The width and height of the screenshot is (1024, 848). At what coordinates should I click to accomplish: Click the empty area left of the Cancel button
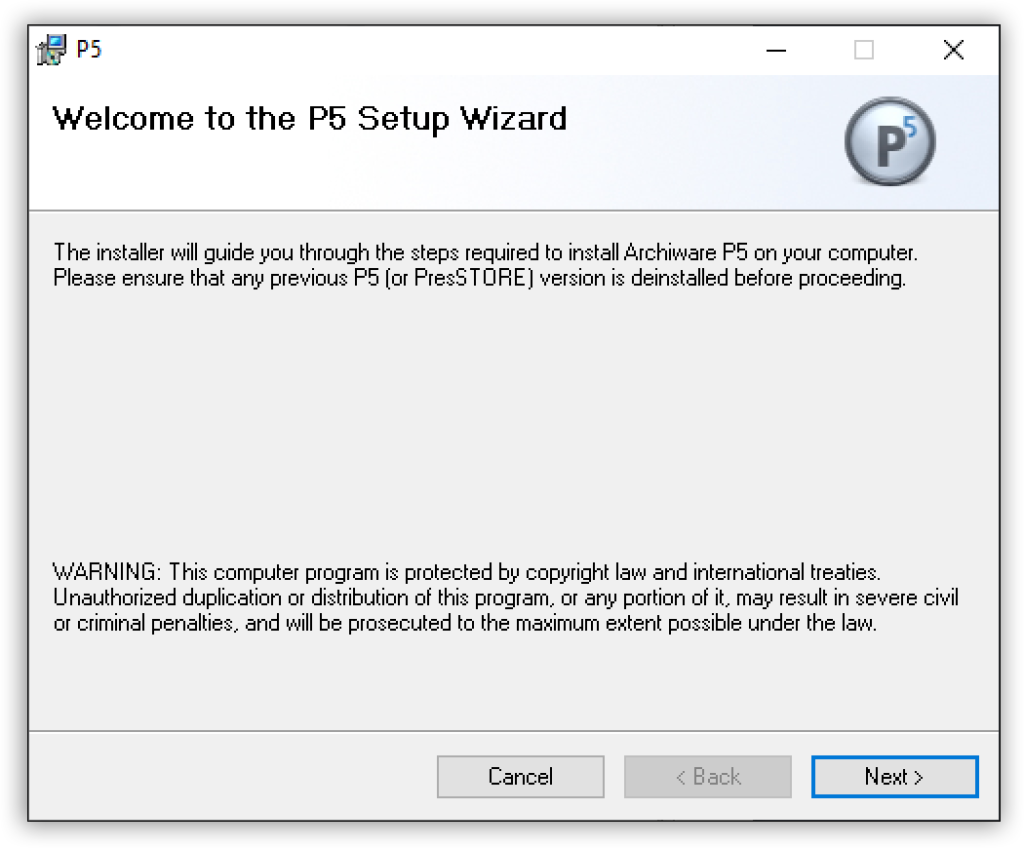(x=230, y=777)
